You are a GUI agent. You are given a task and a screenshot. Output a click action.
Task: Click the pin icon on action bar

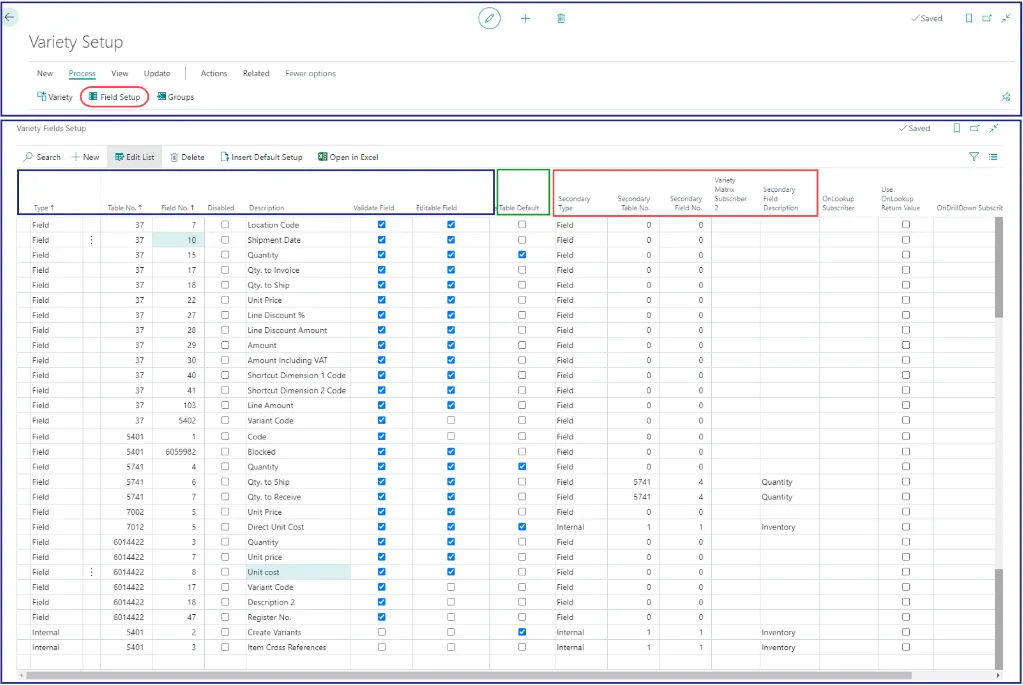click(x=1005, y=97)
